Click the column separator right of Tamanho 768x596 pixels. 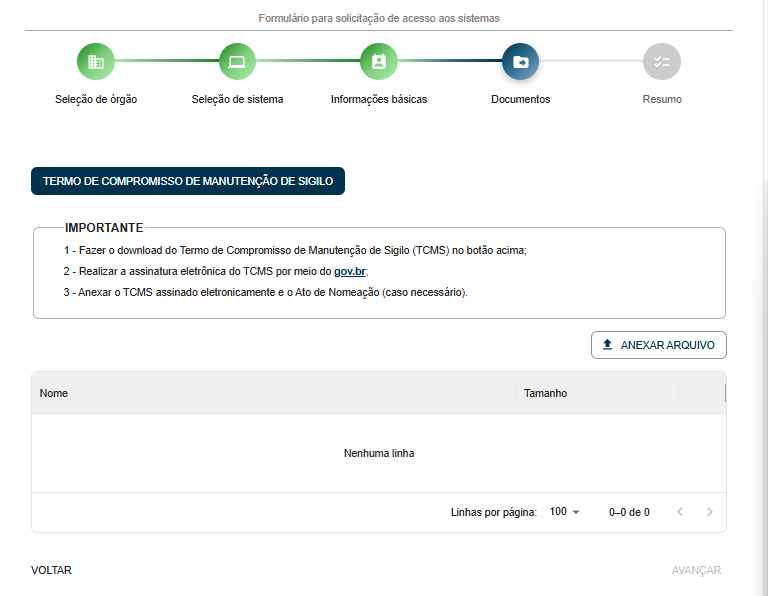678,393
